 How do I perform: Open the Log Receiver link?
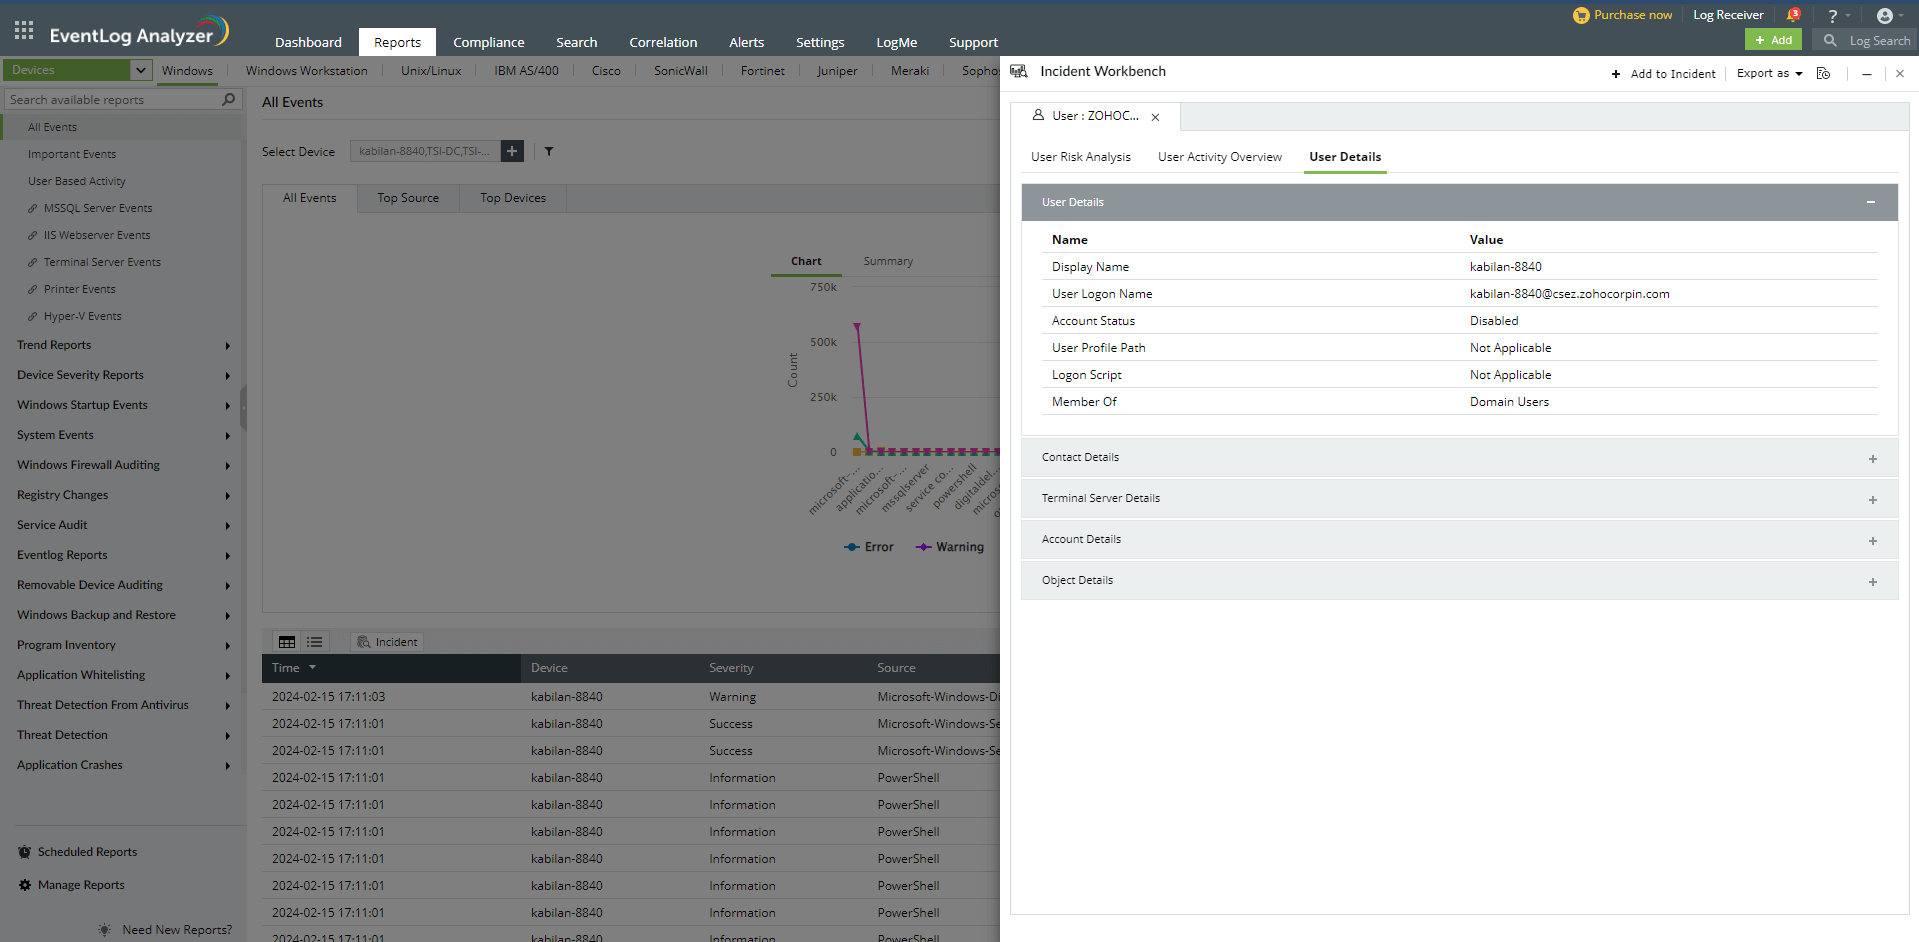pyautogui.click(x=1728, y=15)
